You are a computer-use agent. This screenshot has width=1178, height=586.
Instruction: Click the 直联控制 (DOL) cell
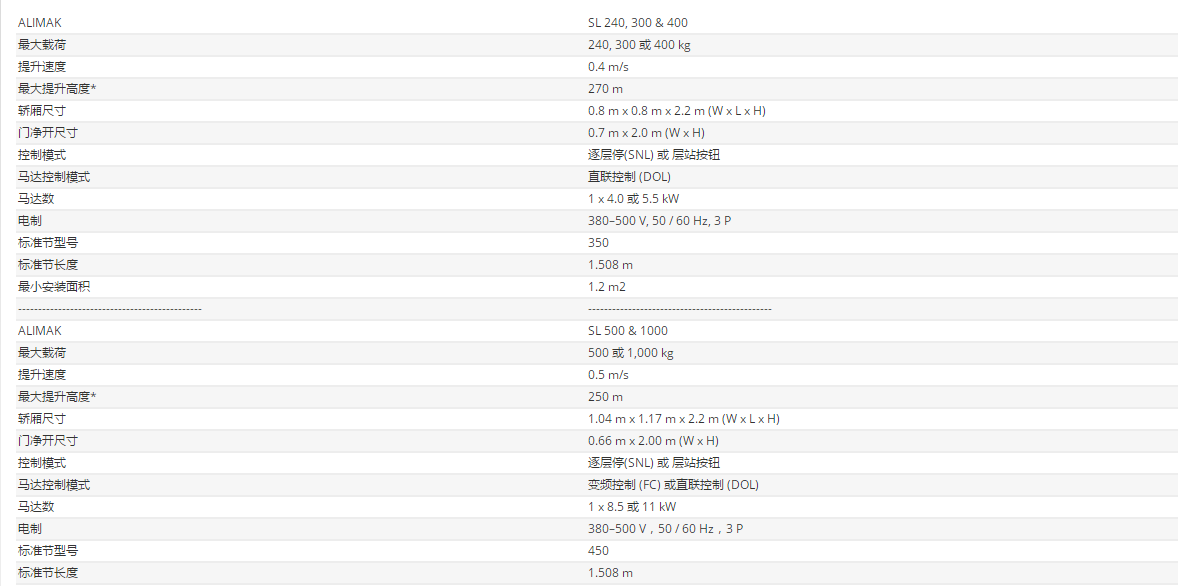(x=630, y=177)
